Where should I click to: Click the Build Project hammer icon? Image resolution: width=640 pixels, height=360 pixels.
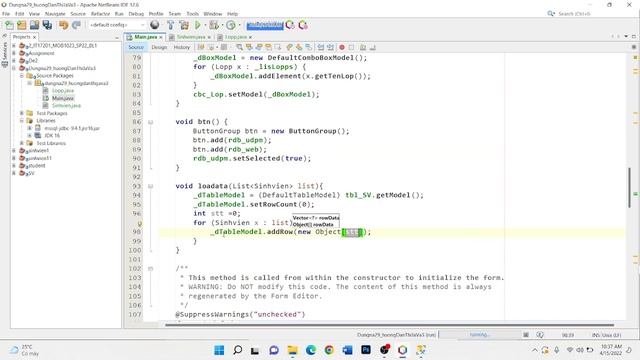point(171,25)
